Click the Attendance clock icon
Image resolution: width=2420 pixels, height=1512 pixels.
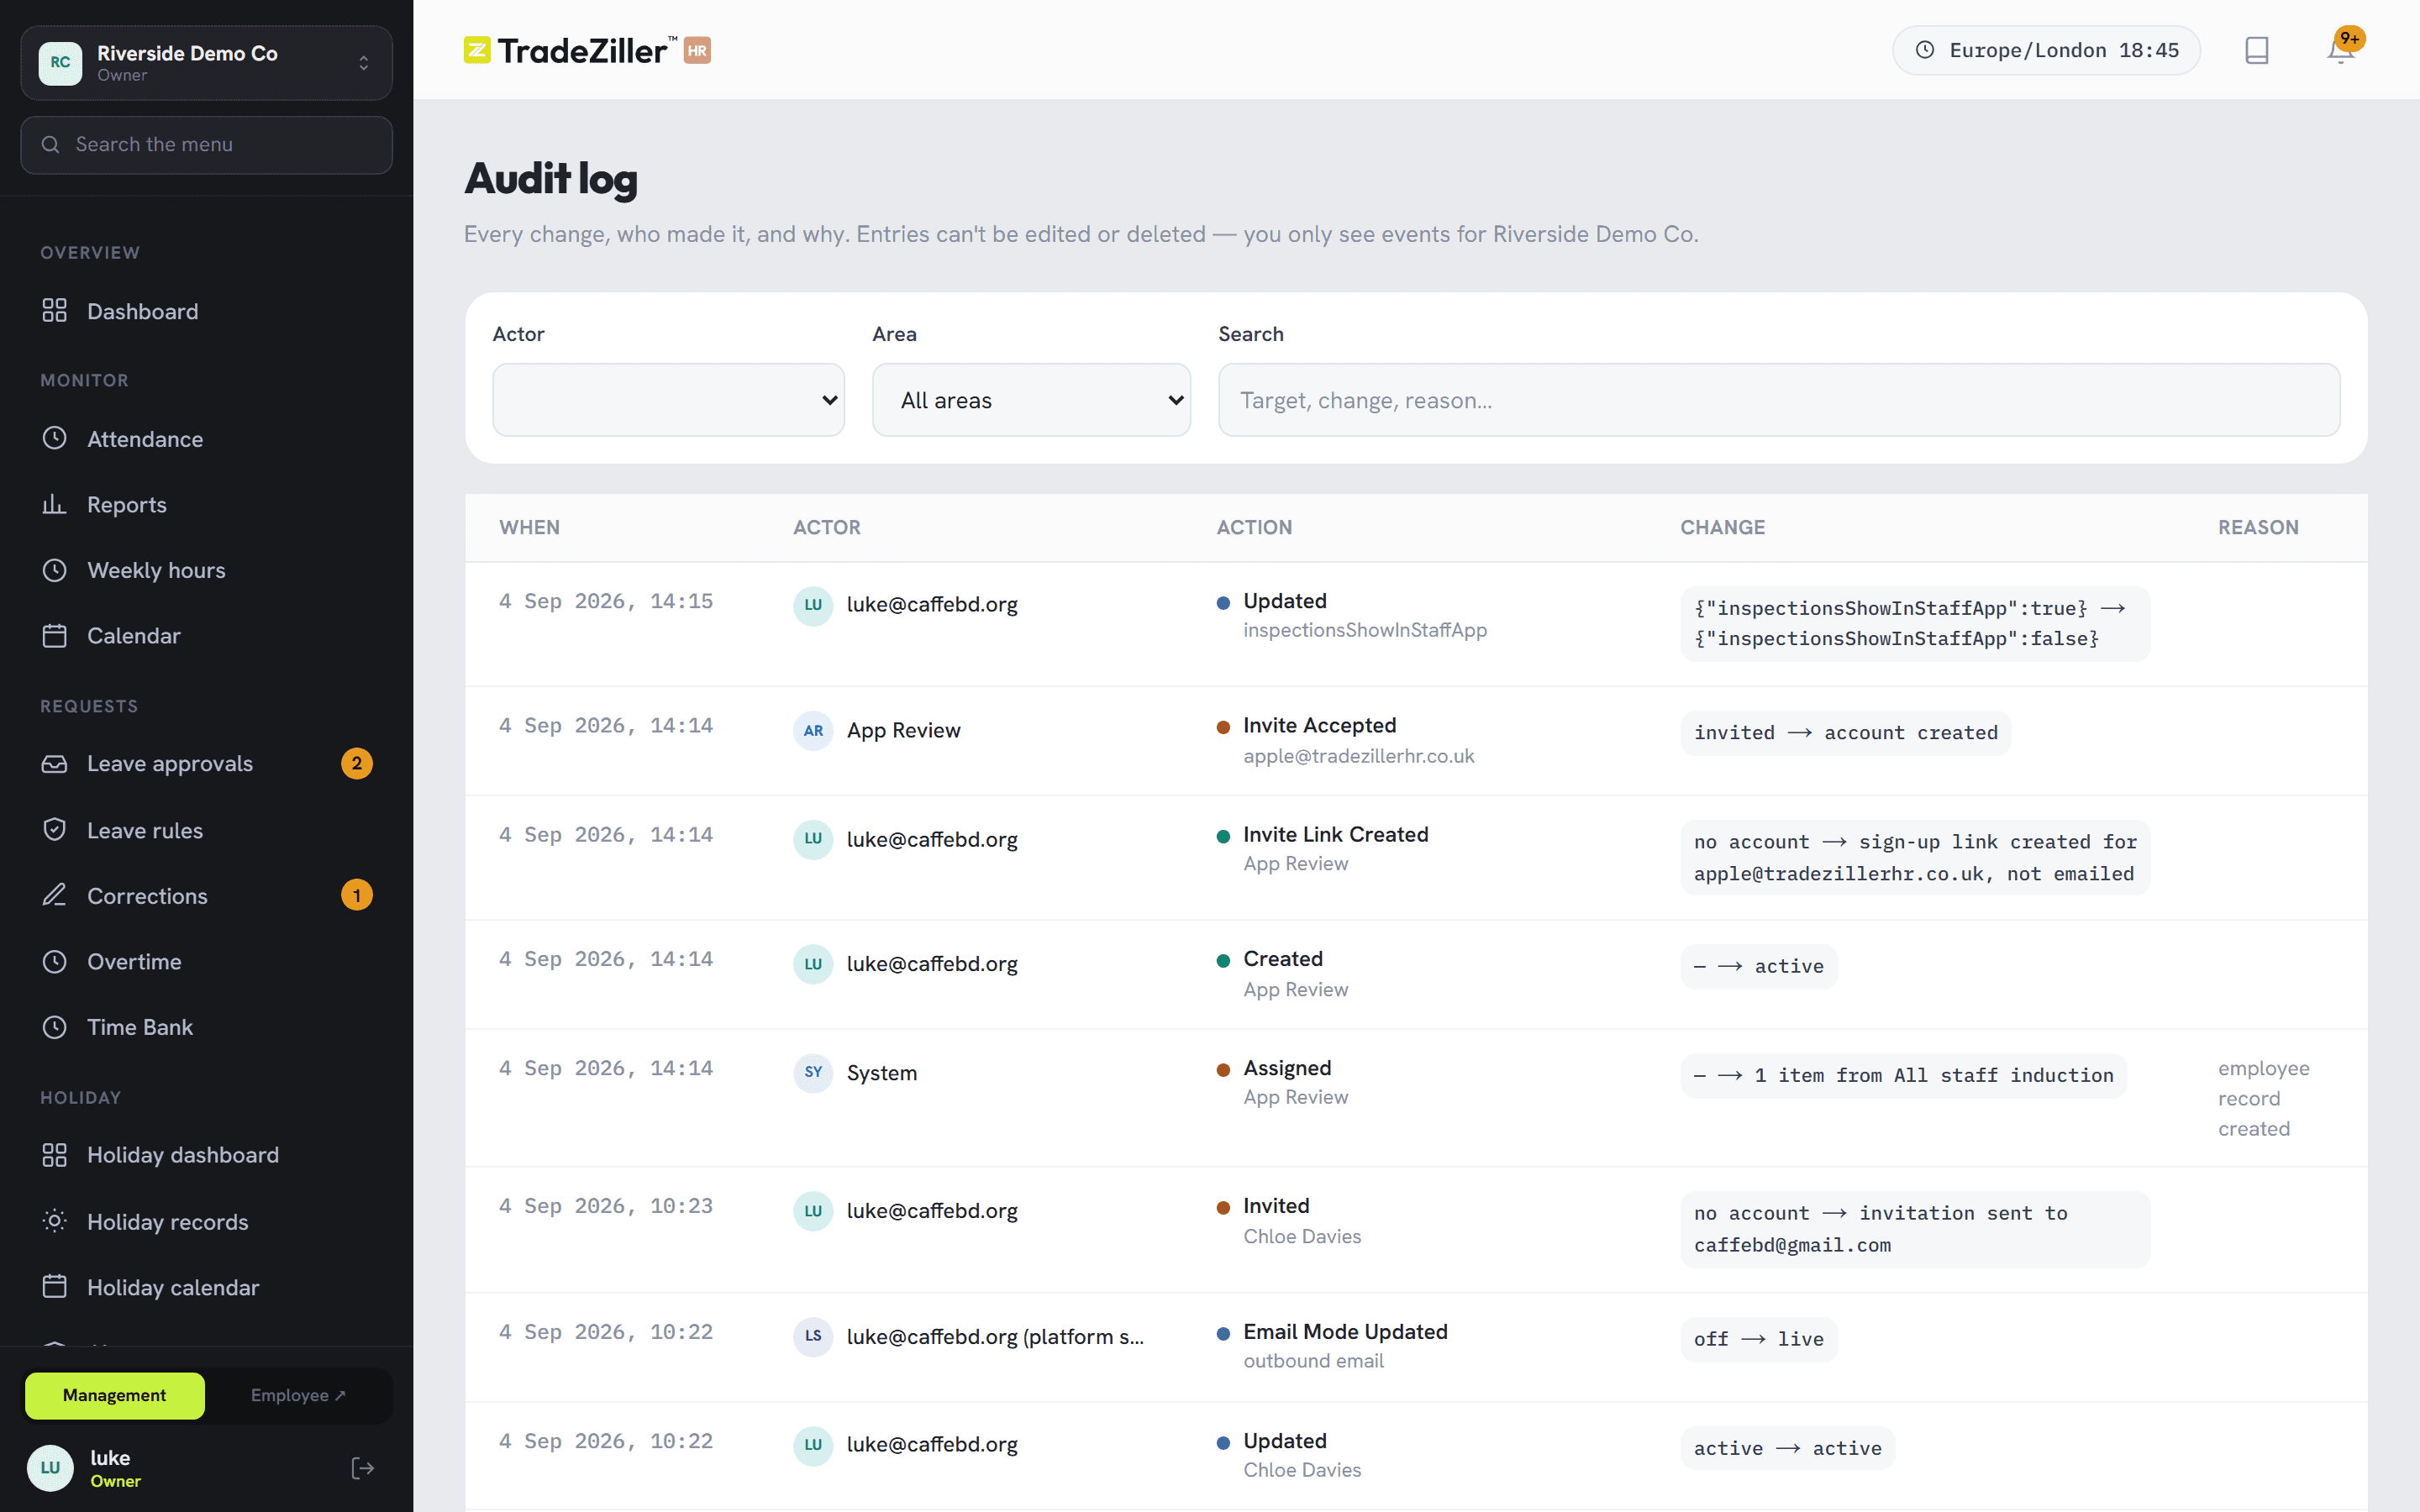54,438
